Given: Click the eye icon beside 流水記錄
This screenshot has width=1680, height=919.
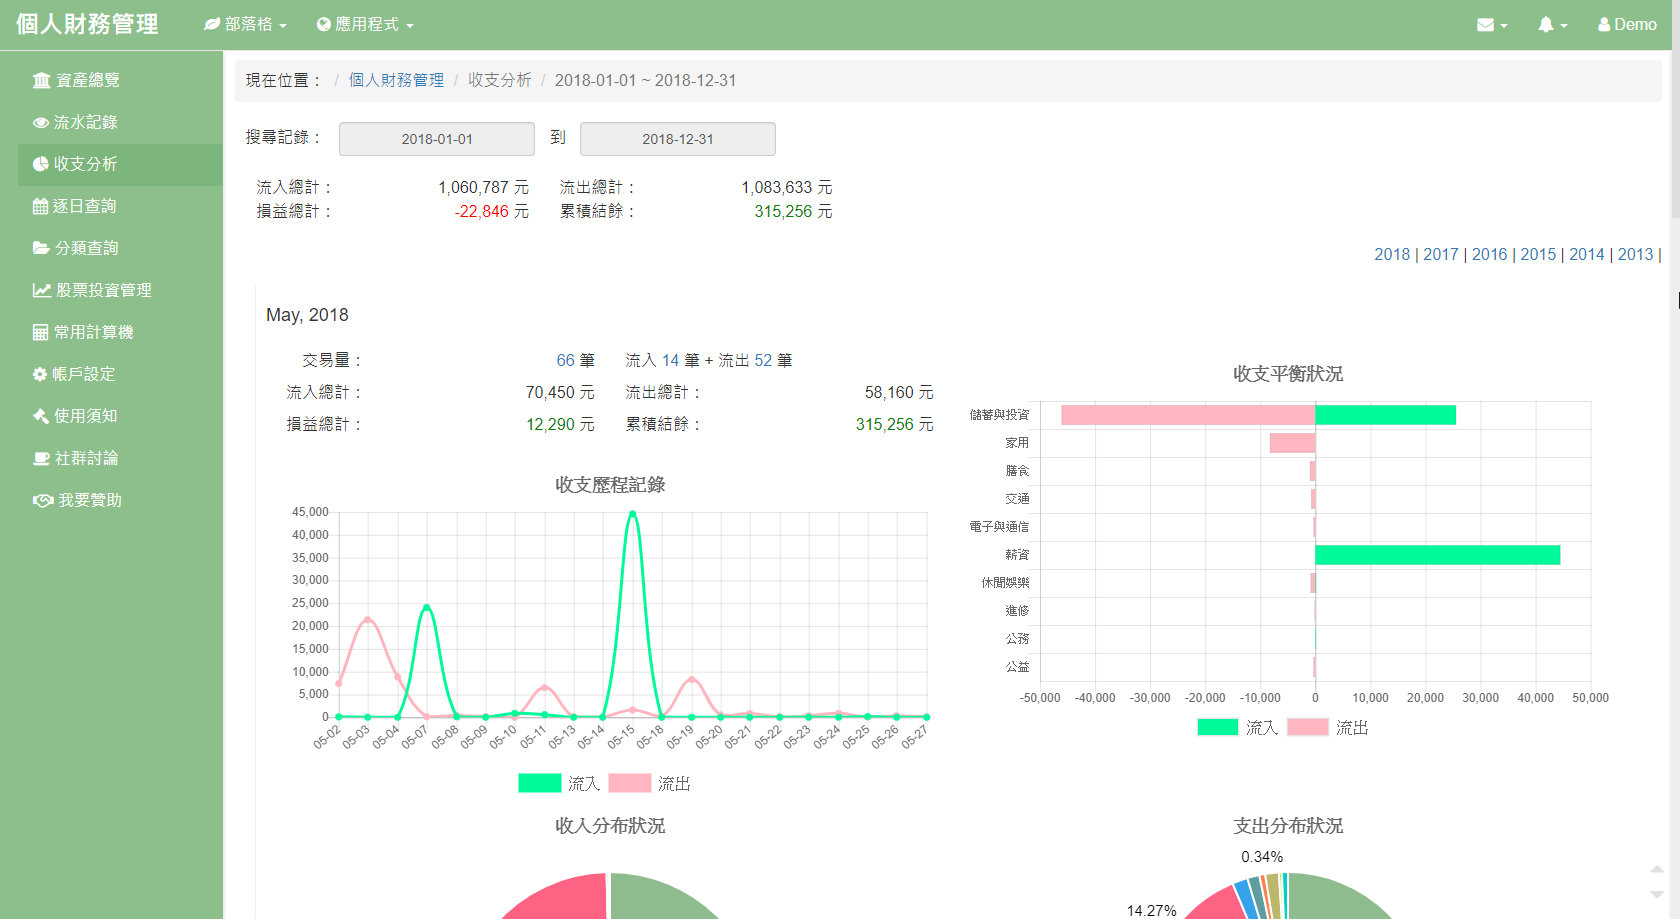Looking at the screenshot, I should point(41,122).
